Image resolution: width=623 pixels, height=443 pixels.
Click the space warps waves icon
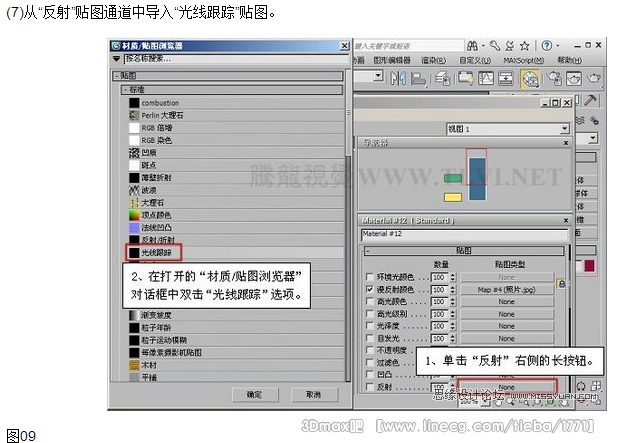[580, 120]
